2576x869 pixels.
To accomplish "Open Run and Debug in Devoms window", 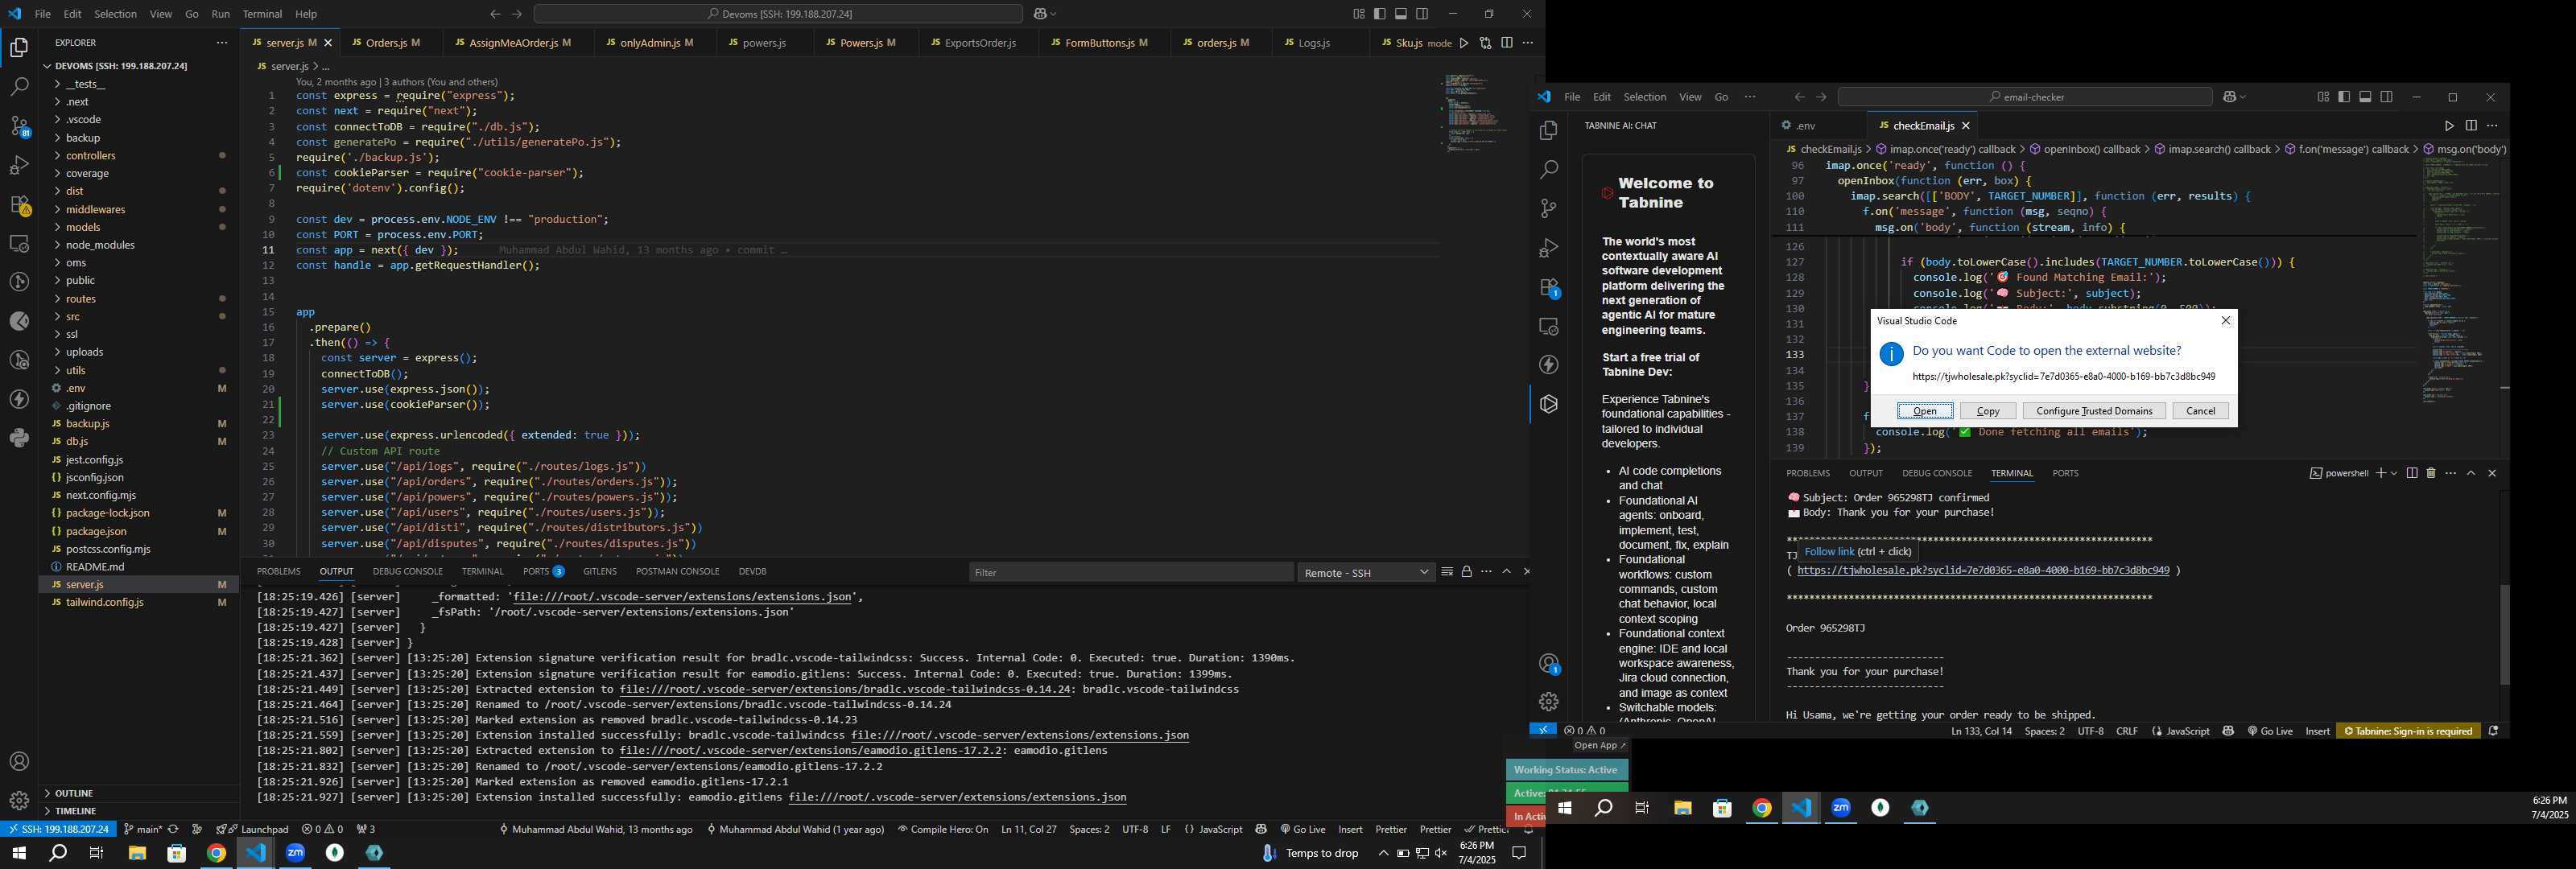I will click(x=19, y=165).
